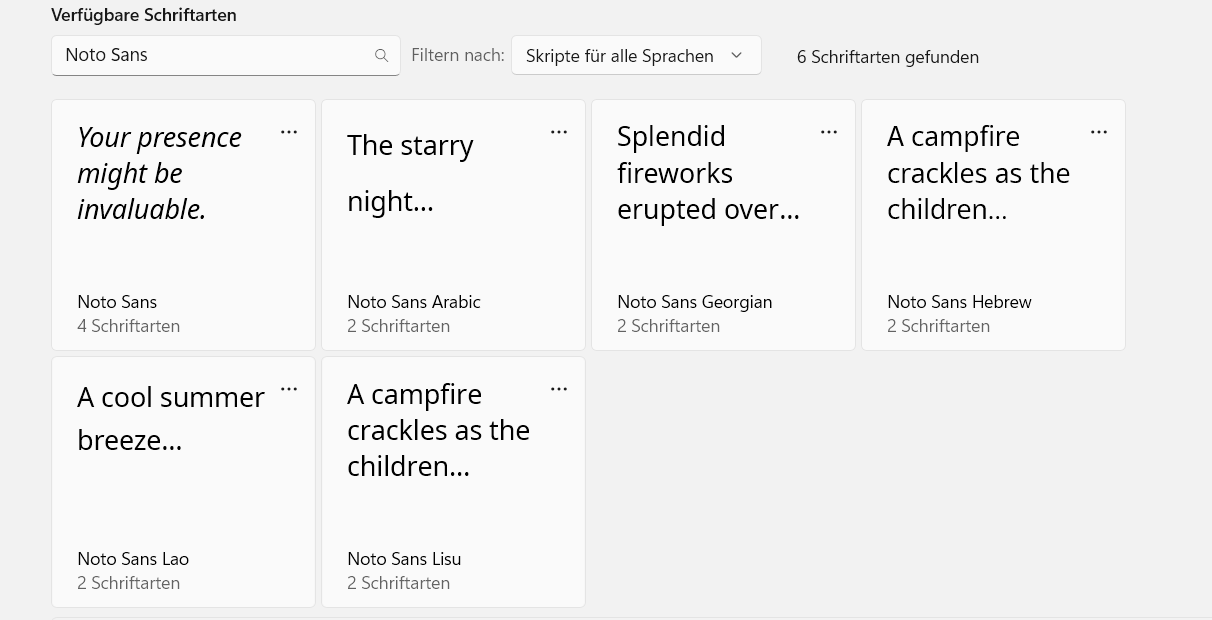Screen dimensions: 1212x620
Task: Choose the Noto Sans Hebrew font name
Action: 959,302
